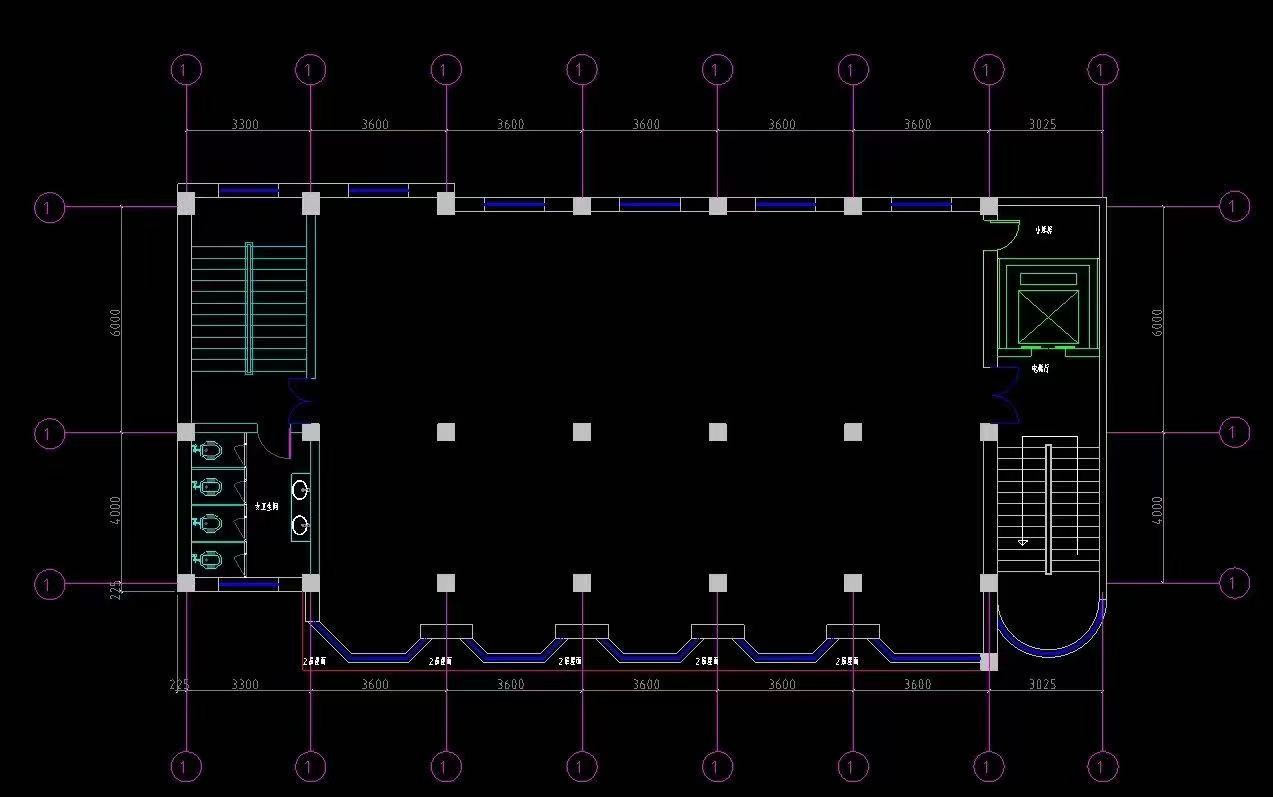
Task: Select the restroom room label text
Action: (266, 508)
